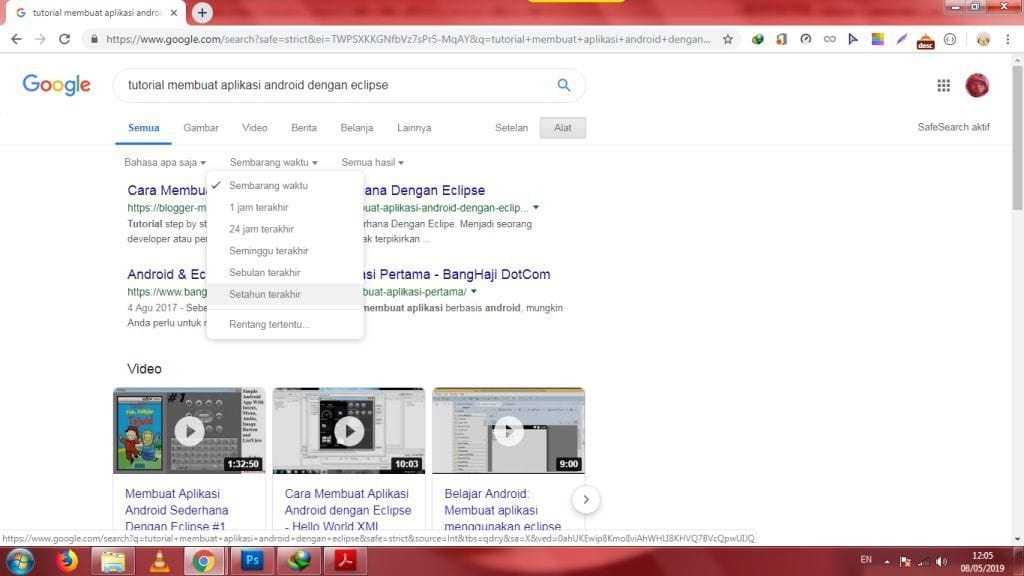Open Chrome three-dot menu

click(1008, 39)
